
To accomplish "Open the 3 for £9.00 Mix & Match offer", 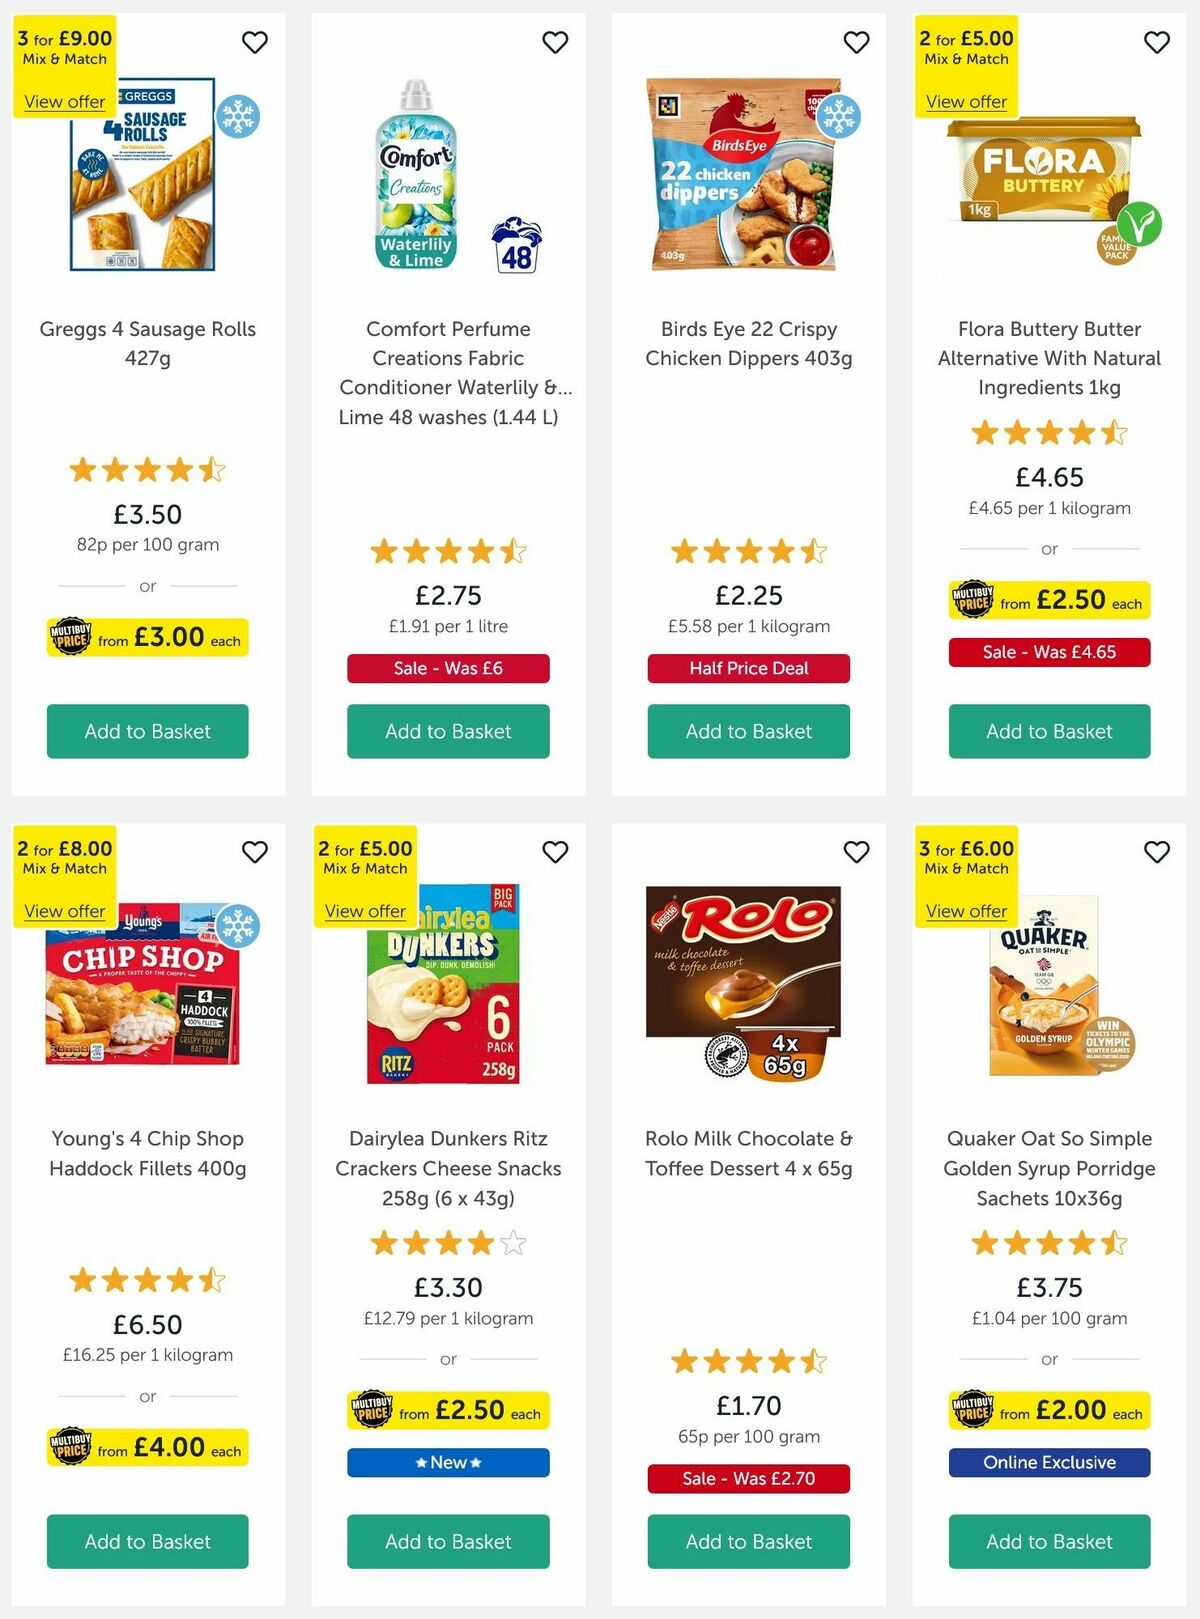I will 63,101.
